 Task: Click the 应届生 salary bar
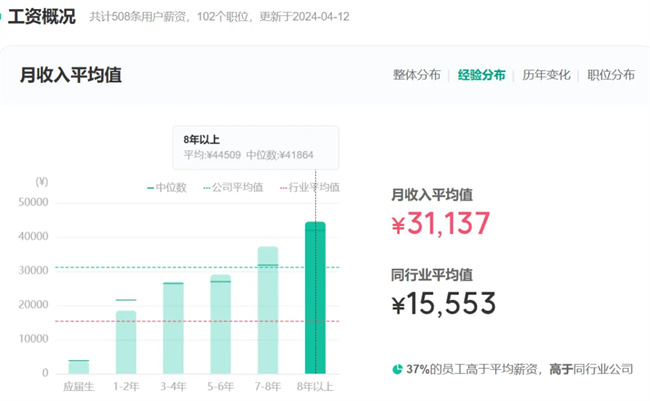[x=79, y=366]
